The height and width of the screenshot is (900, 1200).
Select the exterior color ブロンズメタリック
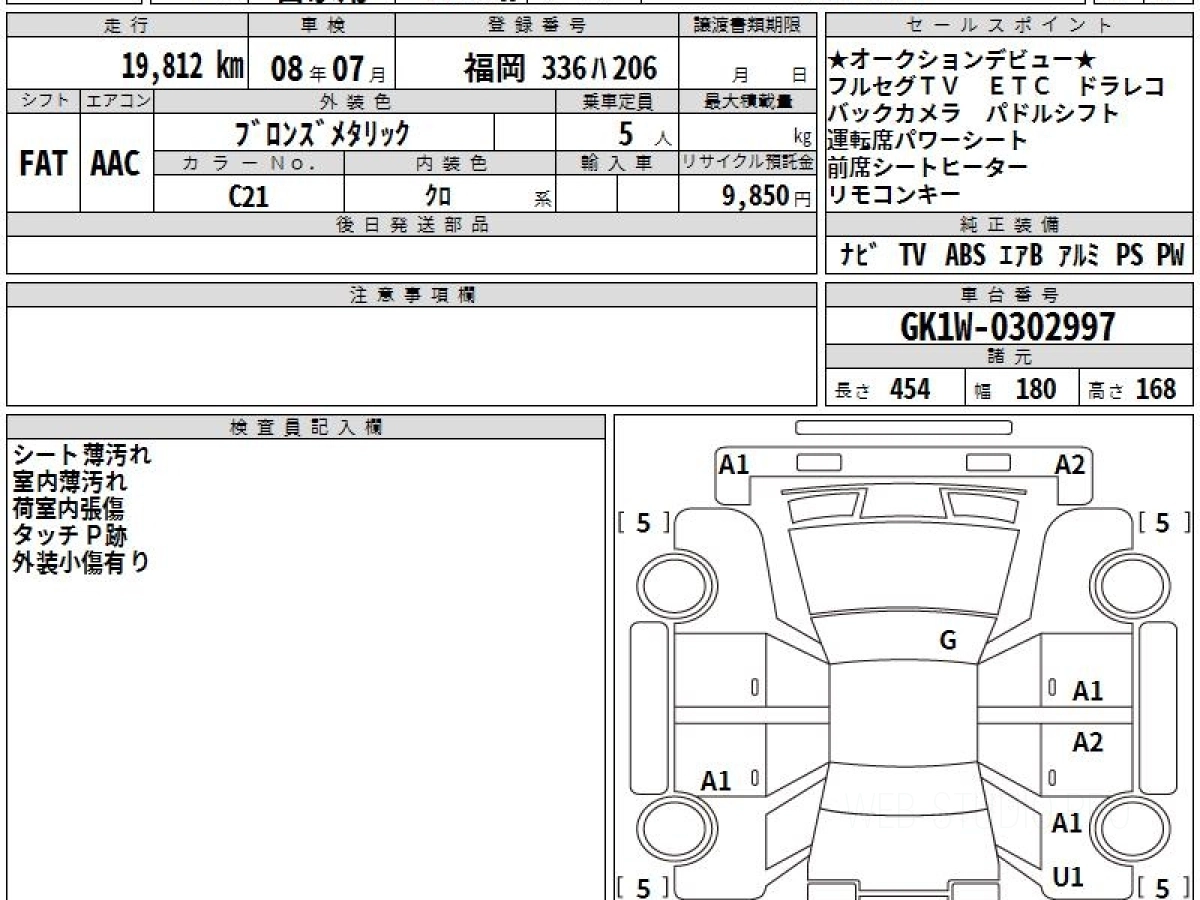coord(322,132)
